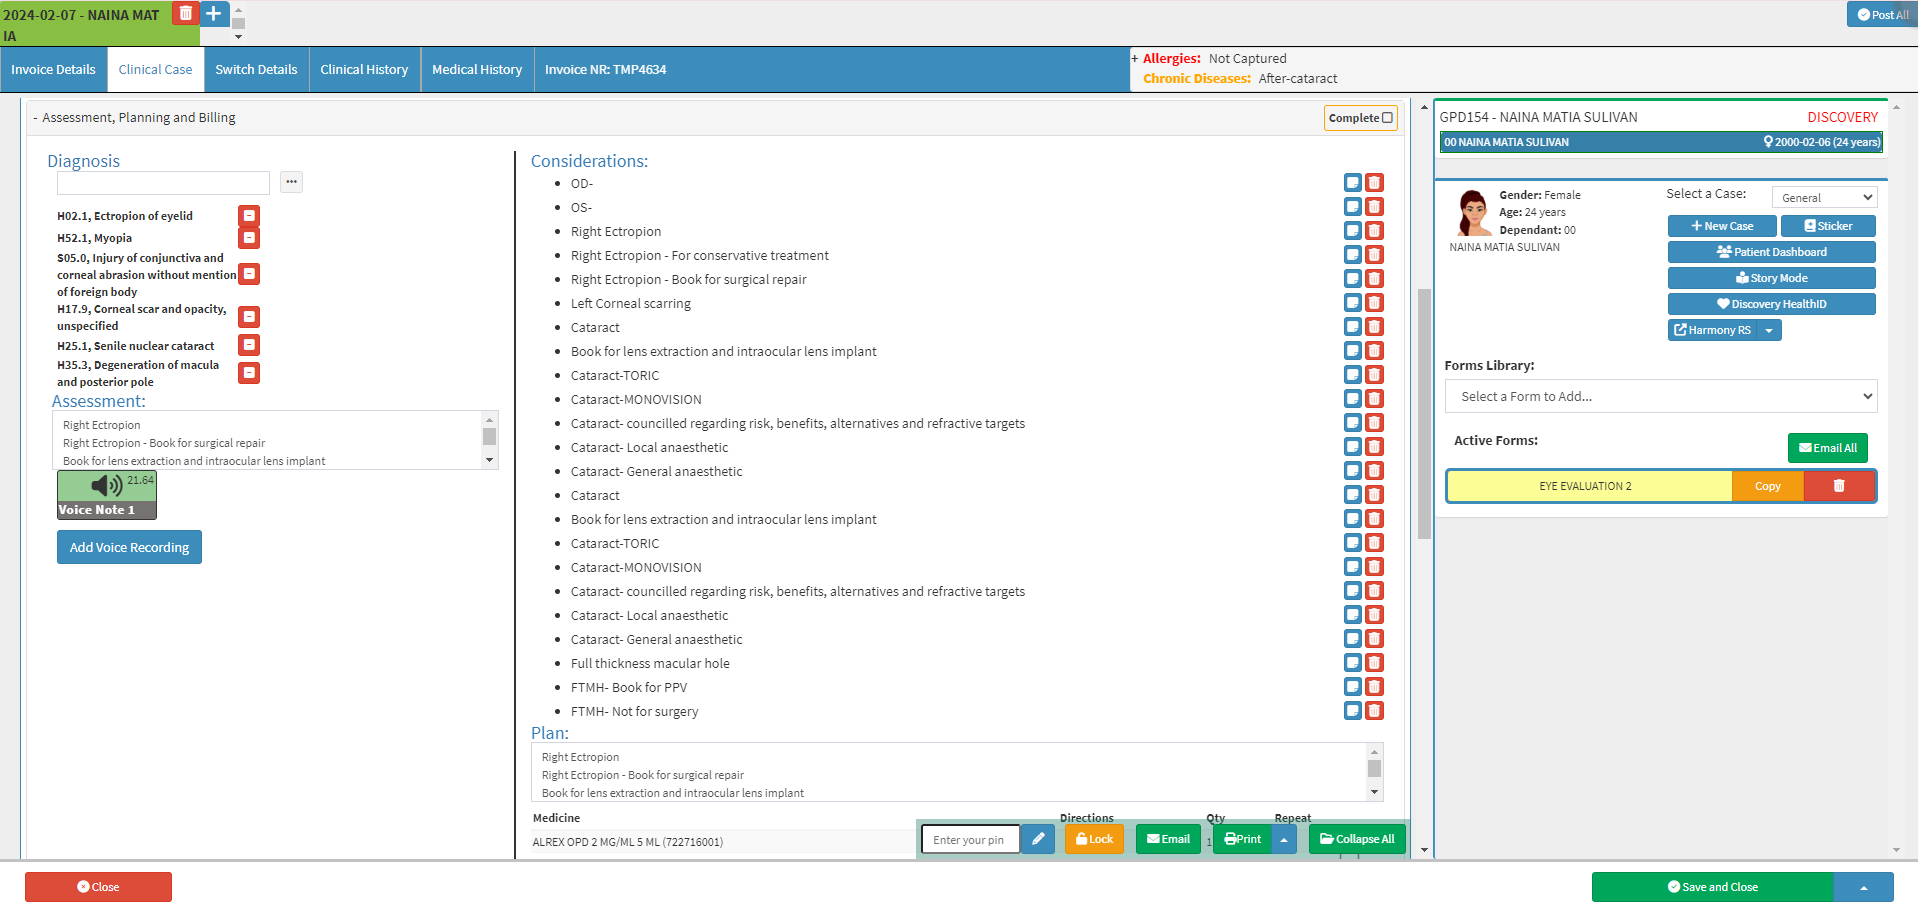
Task: Add a new case tab with the blue plus icon
Action: pyautogui.click(x=214, y=13)
